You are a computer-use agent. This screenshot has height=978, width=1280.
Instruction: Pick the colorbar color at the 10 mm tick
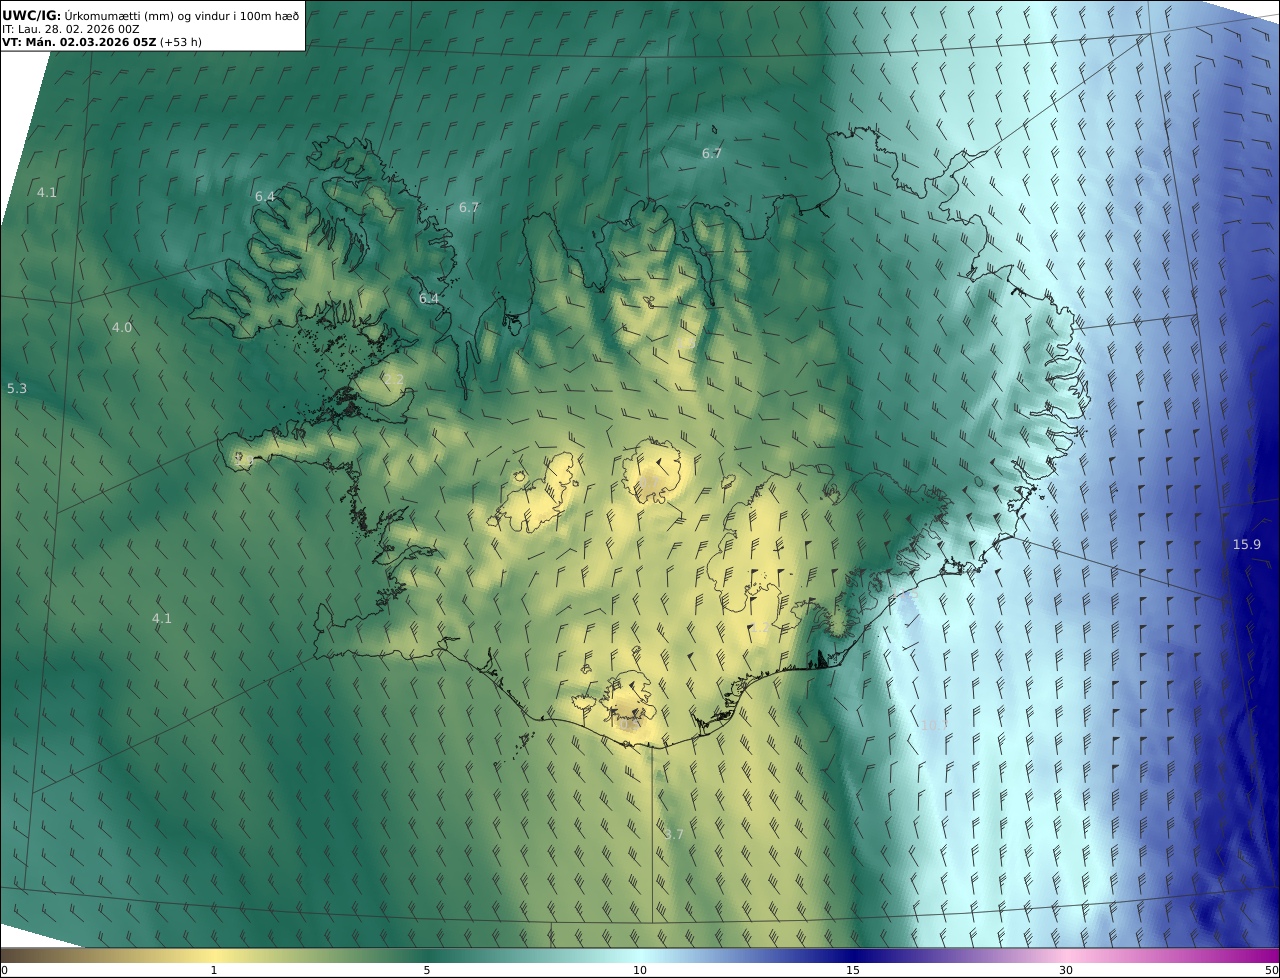tap(640, 955)
